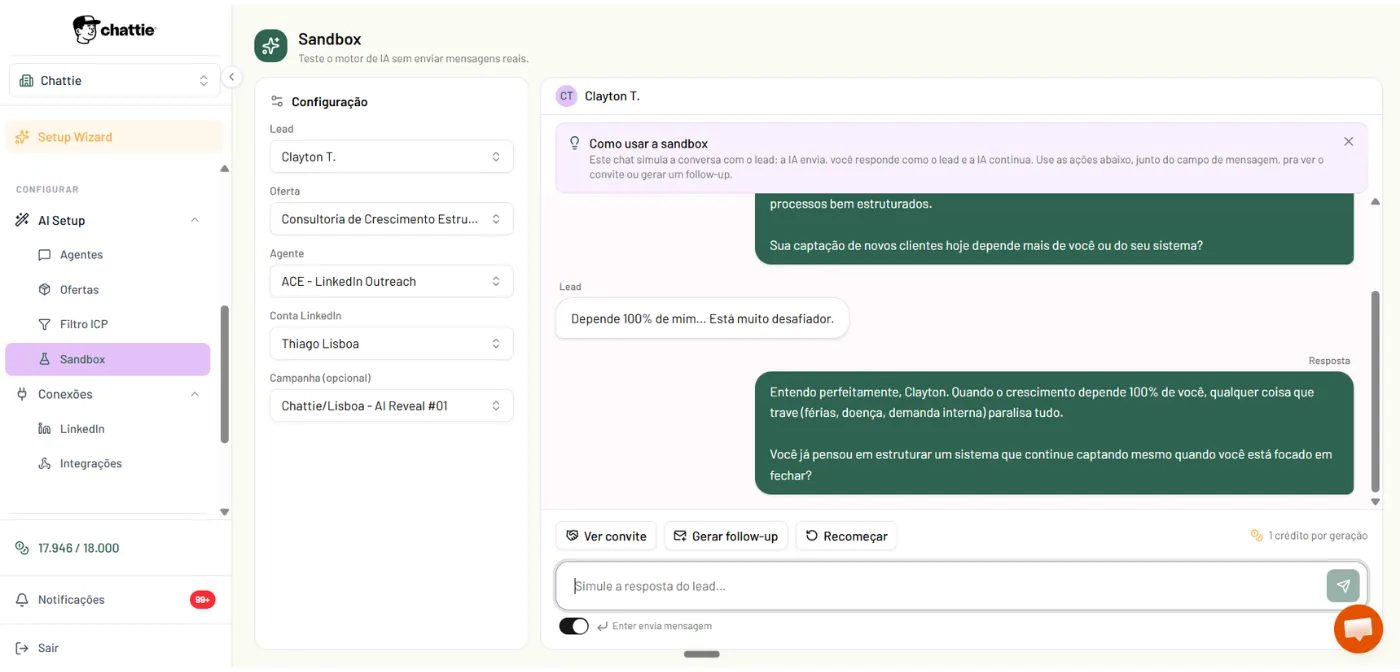Image resolution: width=1400 pixels, height=672 pixels.
Task: Click the CT avatar in chat header
Action: [567, 96]
